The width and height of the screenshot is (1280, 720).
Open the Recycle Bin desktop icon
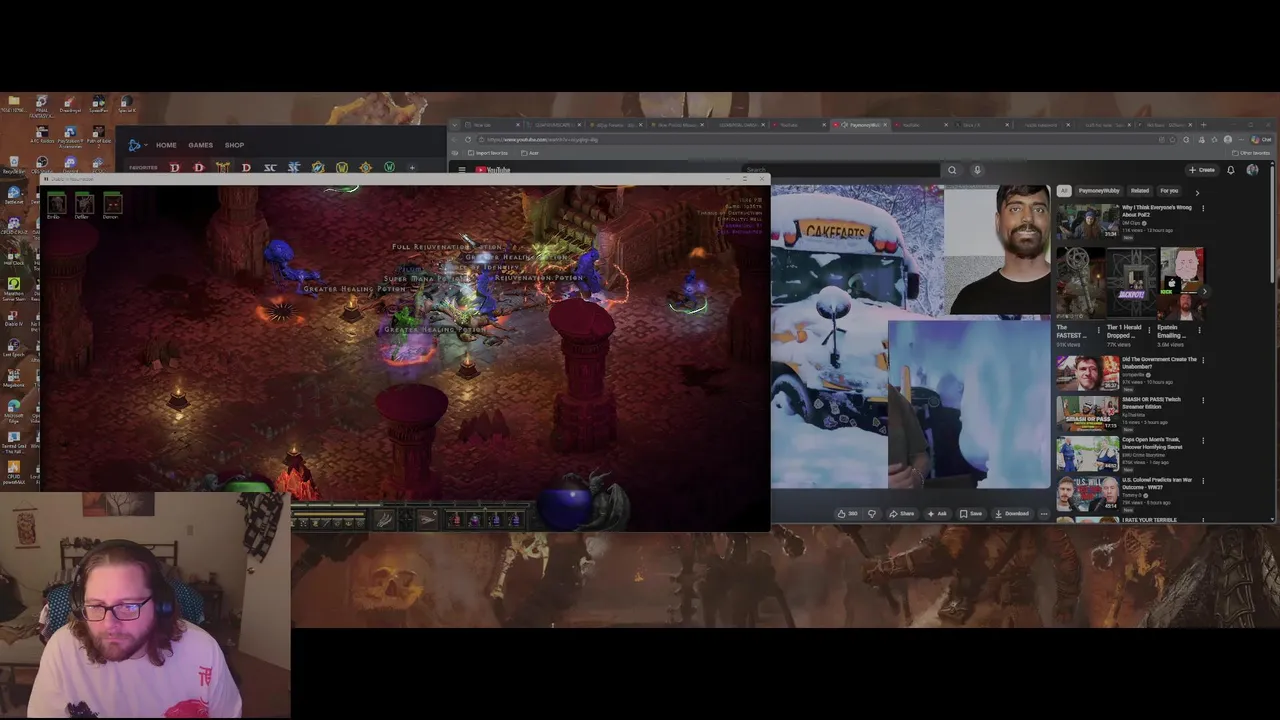tap(14, 165)
